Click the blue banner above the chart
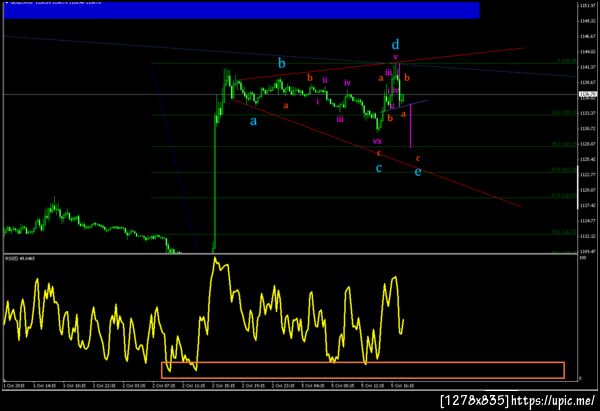The width and height of the screenshot is (600, 411). (241, 10)
